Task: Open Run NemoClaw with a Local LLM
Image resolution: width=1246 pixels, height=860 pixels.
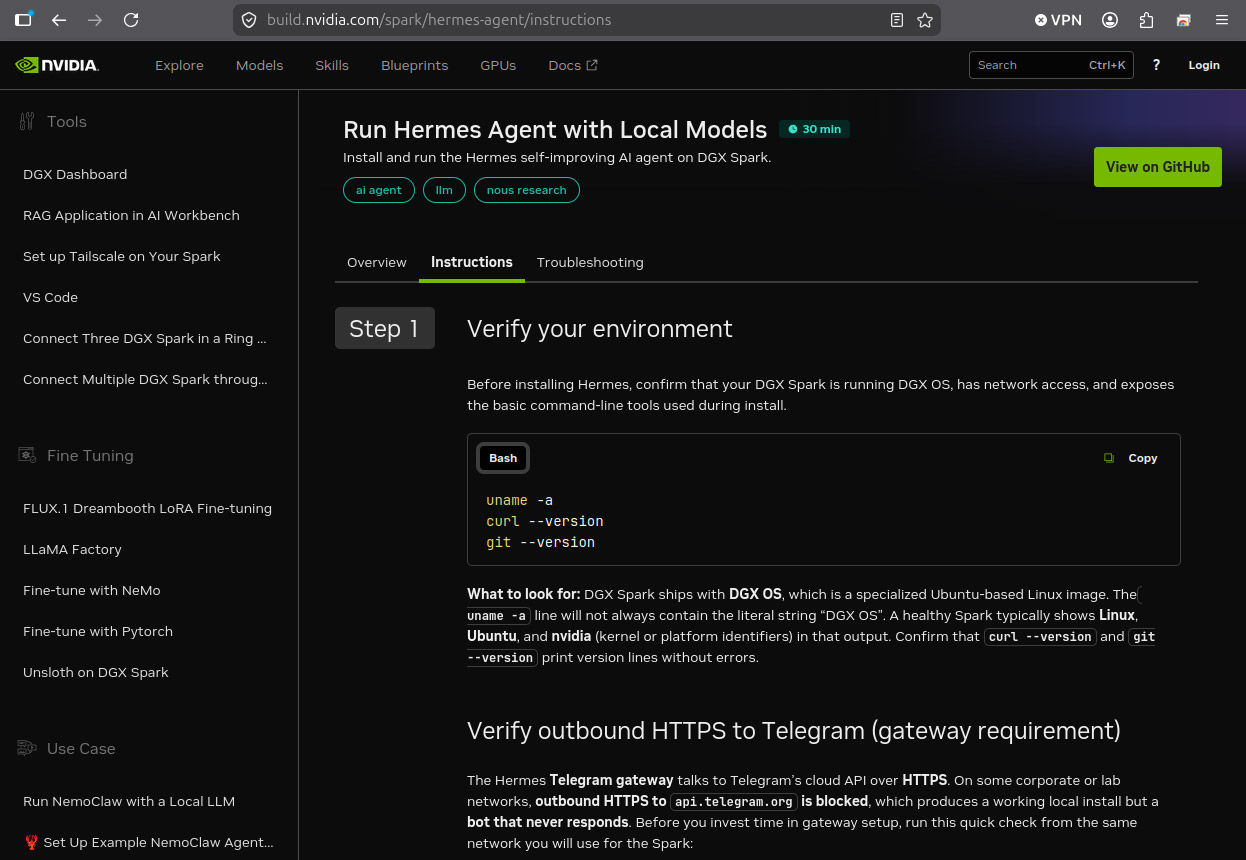Action: click(x=129, y=801)
